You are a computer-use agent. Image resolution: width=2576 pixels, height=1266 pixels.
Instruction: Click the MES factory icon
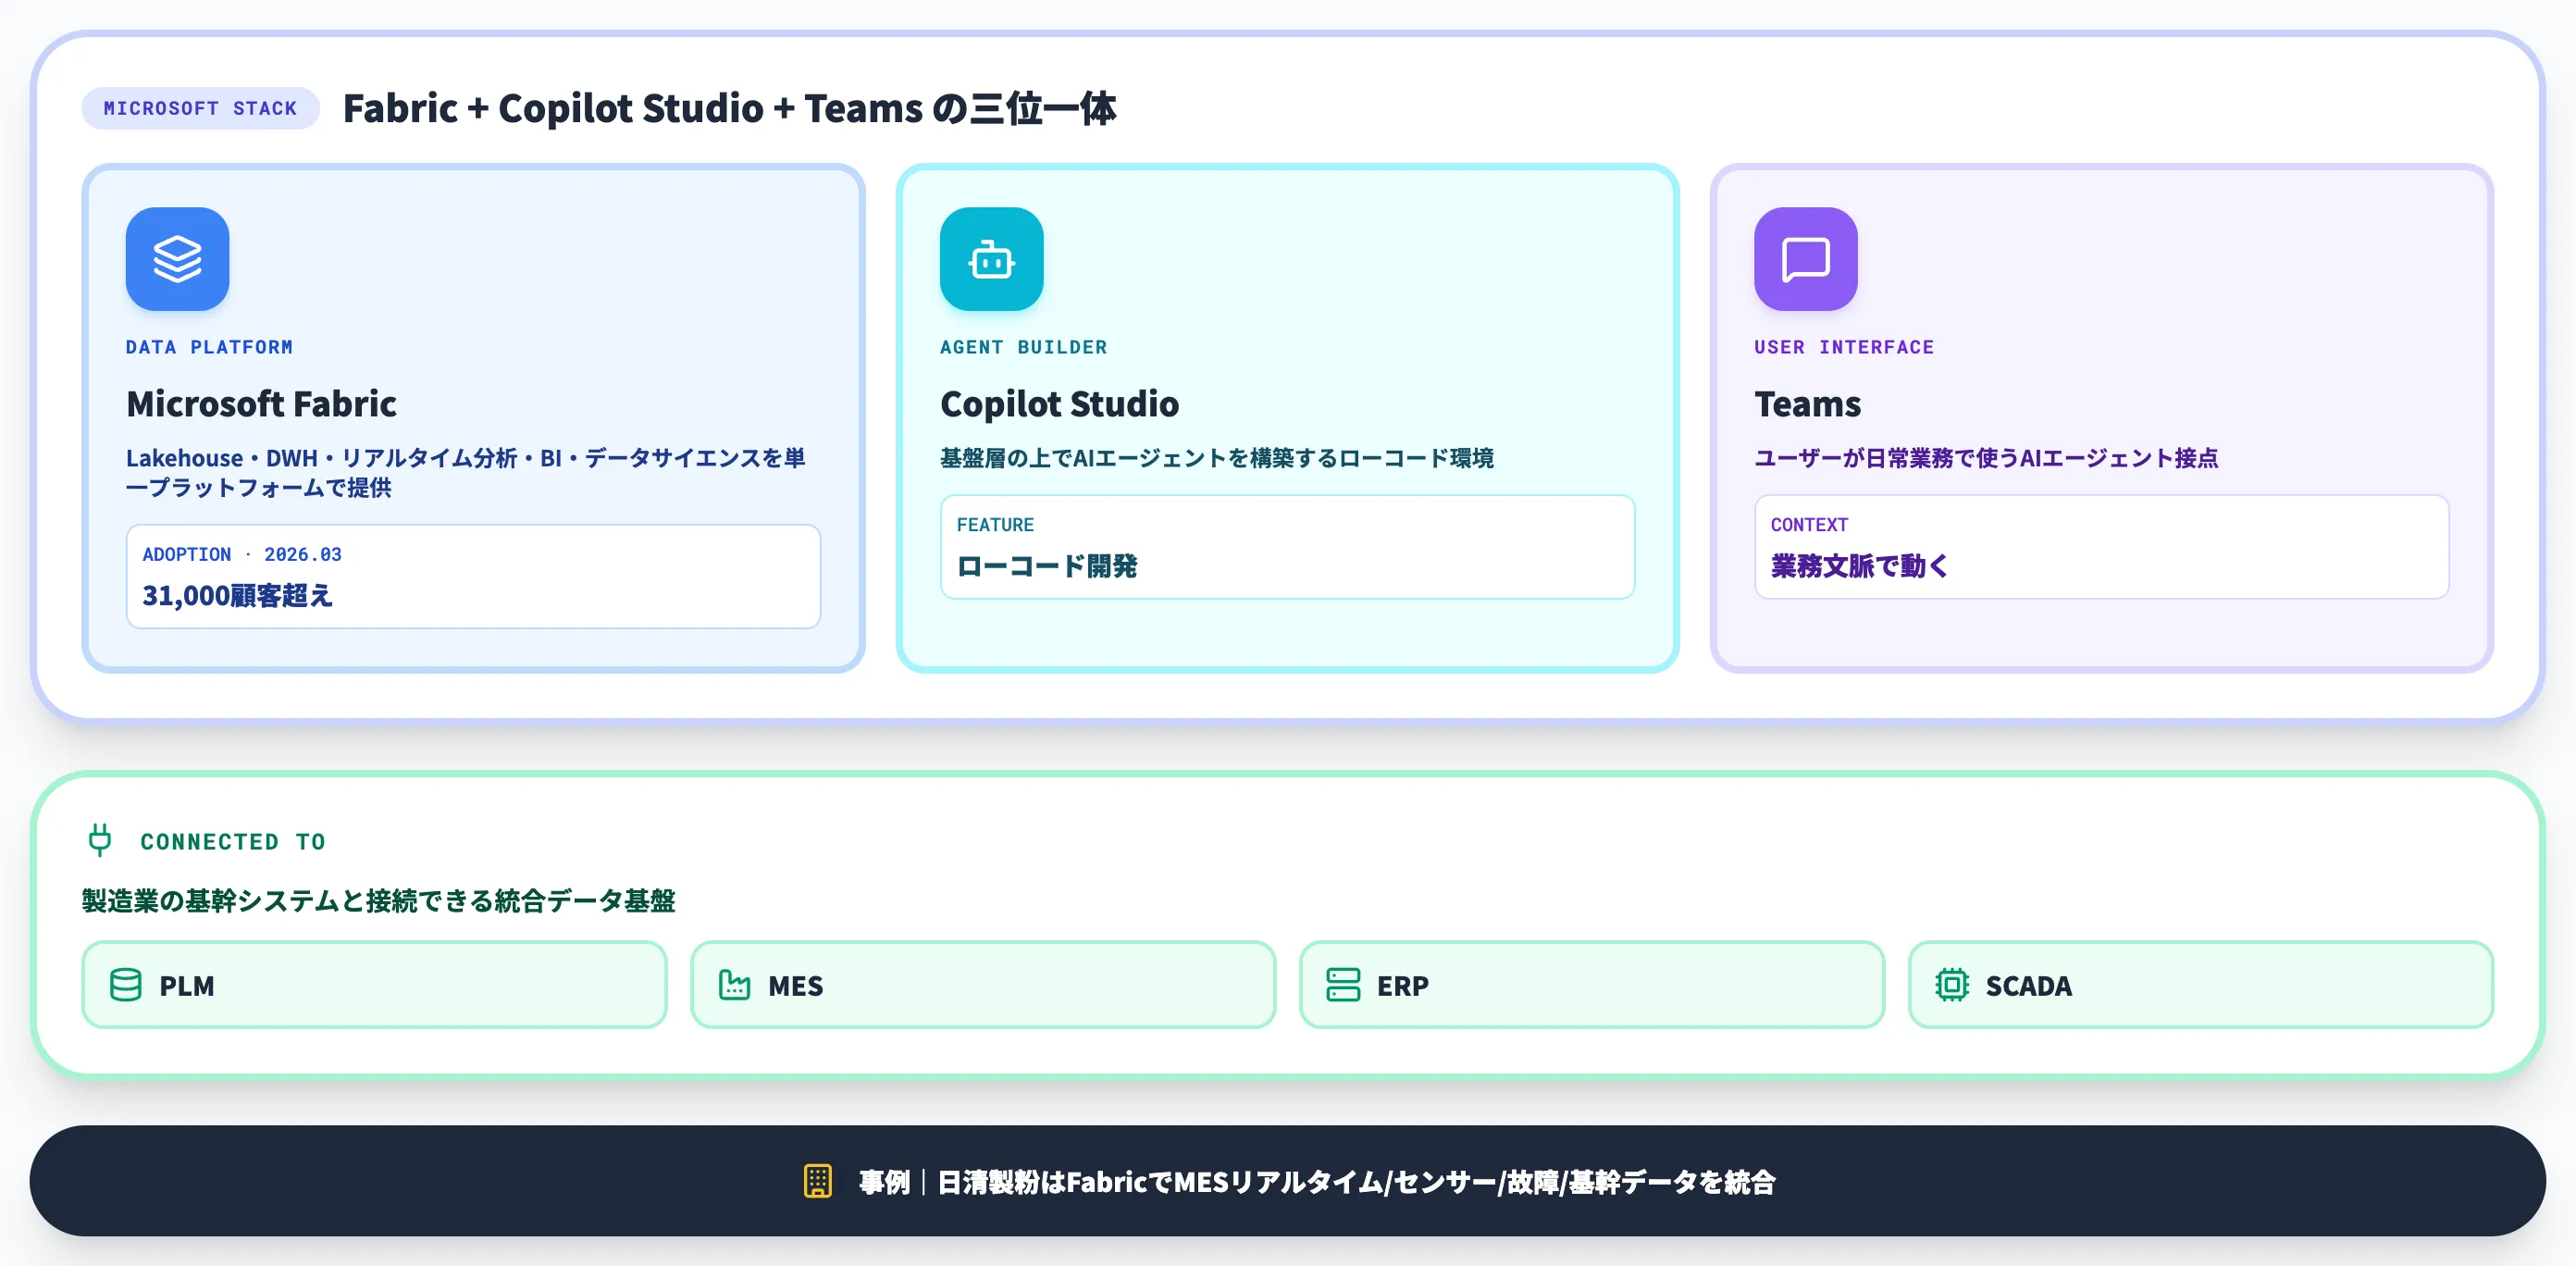pos(735,985)
